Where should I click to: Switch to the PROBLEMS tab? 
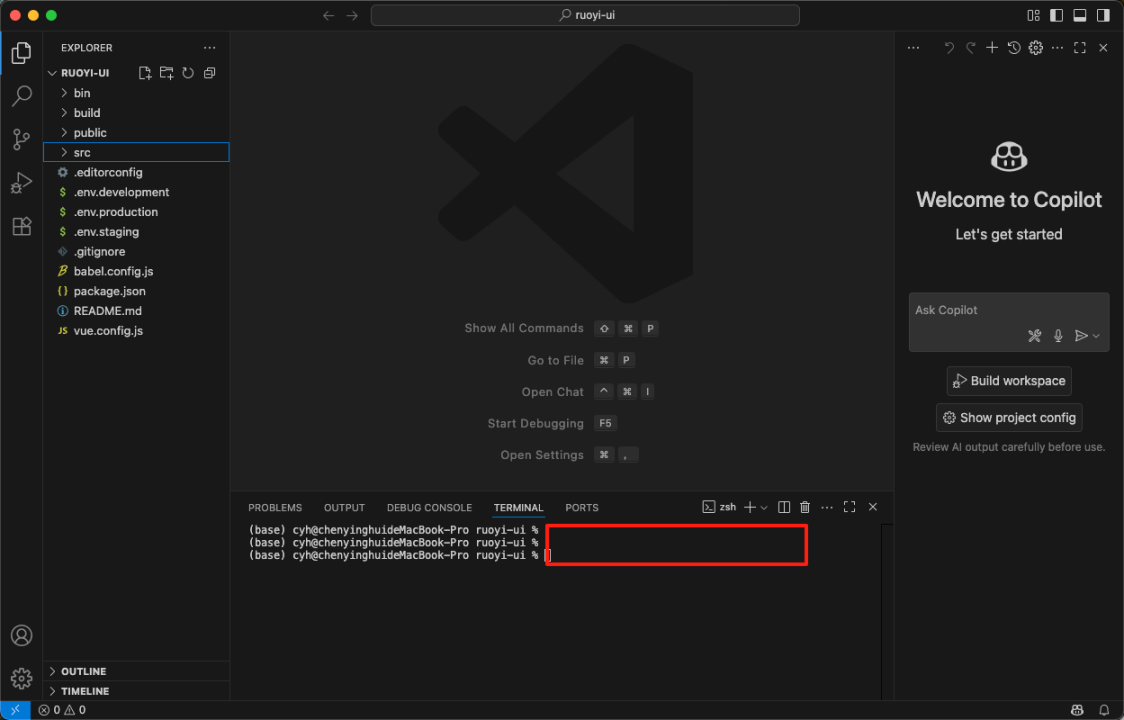275,508
